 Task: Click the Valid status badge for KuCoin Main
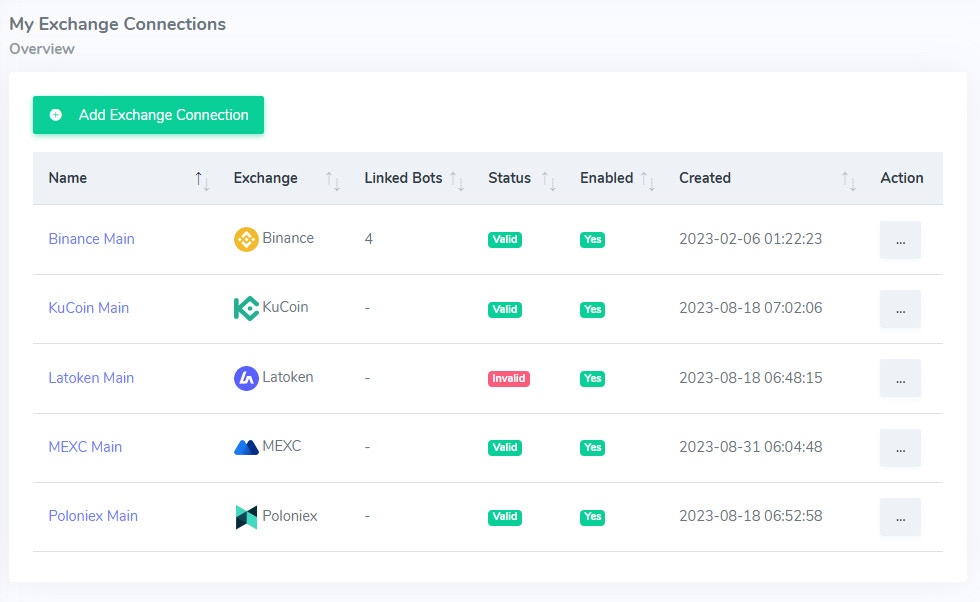click(505, 309)
